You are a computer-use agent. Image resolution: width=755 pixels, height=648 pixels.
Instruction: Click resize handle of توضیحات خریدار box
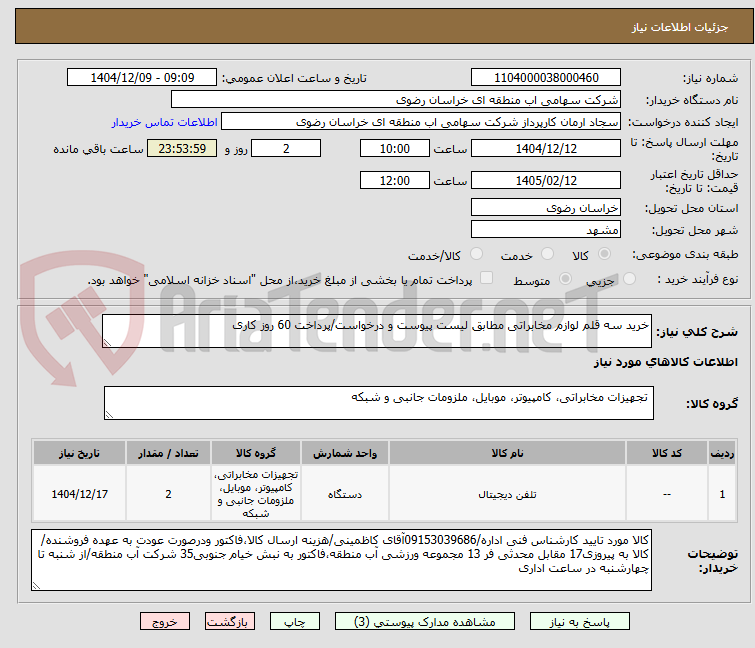pyautogui.click(x=37, y=585)
